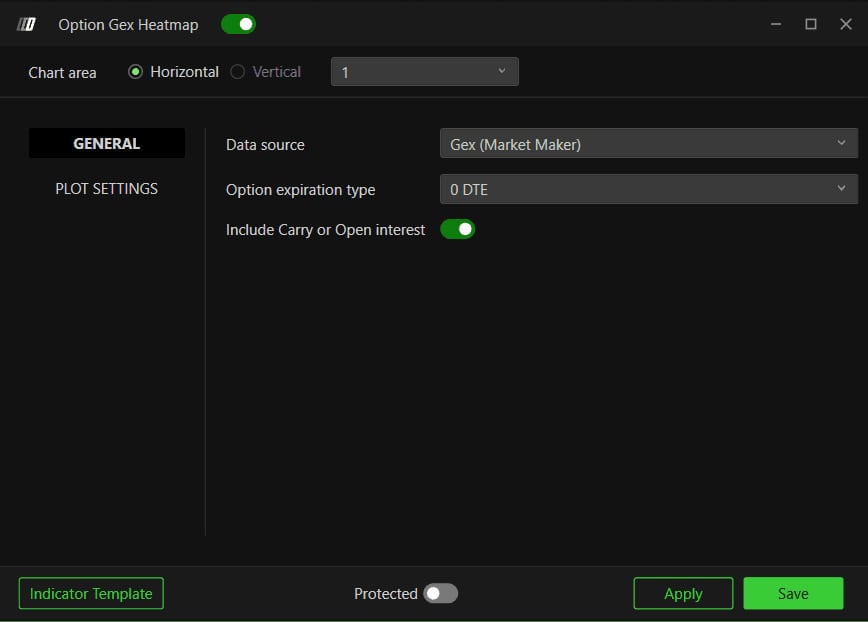This screenshot has height=622, width=868.
Task: Click the Indicator Template button
Action: click(x=91, y=593)
